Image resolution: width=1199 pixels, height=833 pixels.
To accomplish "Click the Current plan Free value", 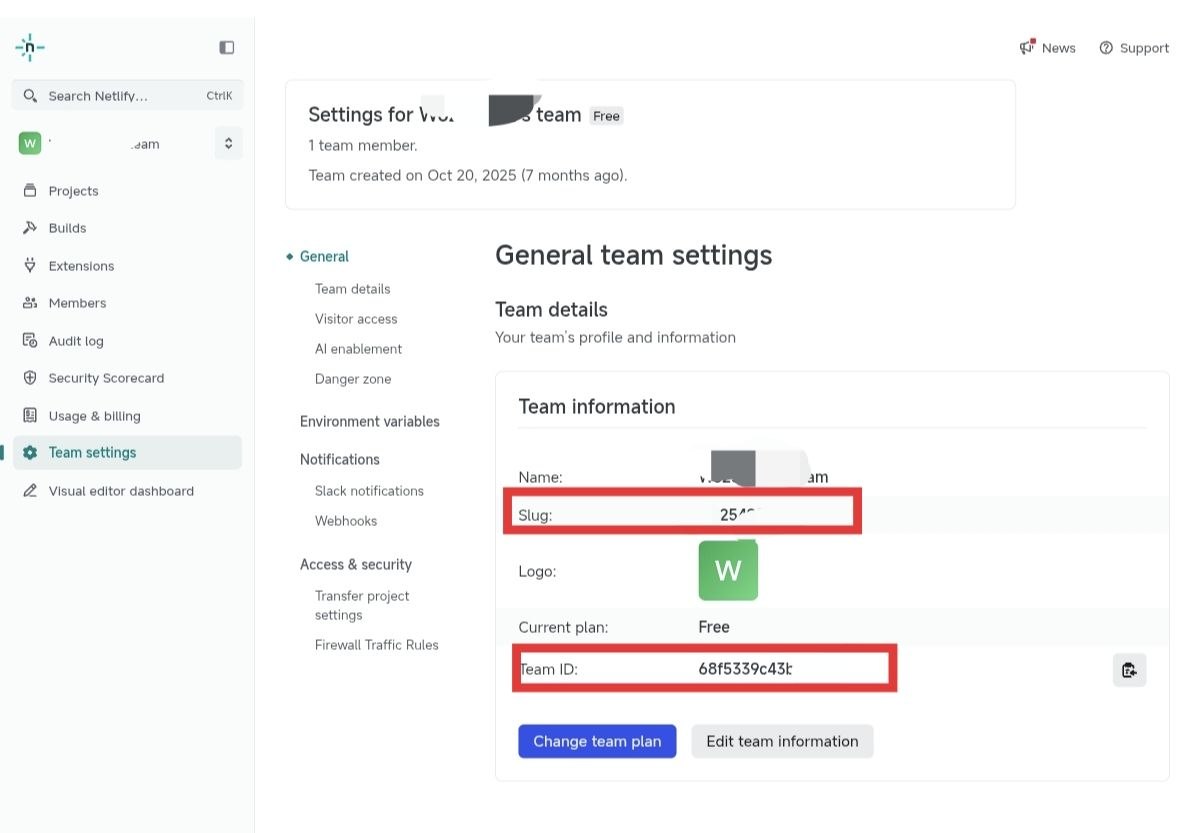I will pyautogui.click(x=713, y=627).
